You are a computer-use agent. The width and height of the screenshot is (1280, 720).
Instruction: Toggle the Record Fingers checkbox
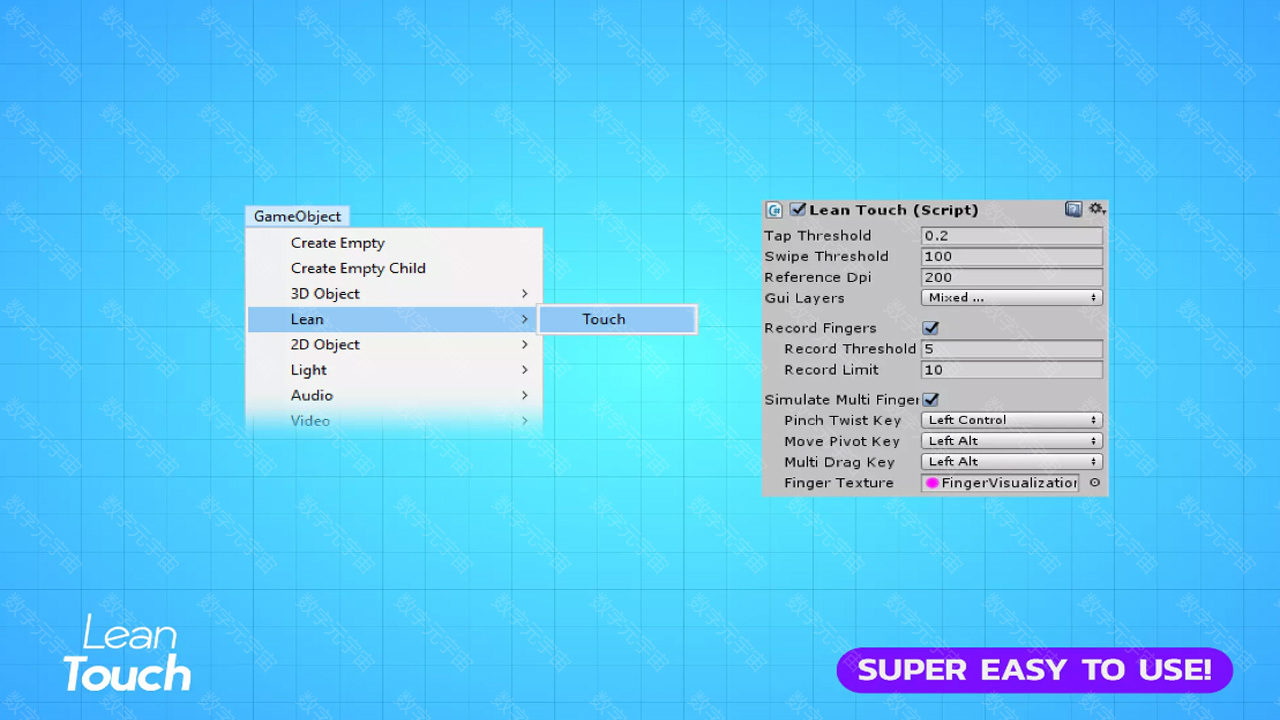(x=931, y=328)
